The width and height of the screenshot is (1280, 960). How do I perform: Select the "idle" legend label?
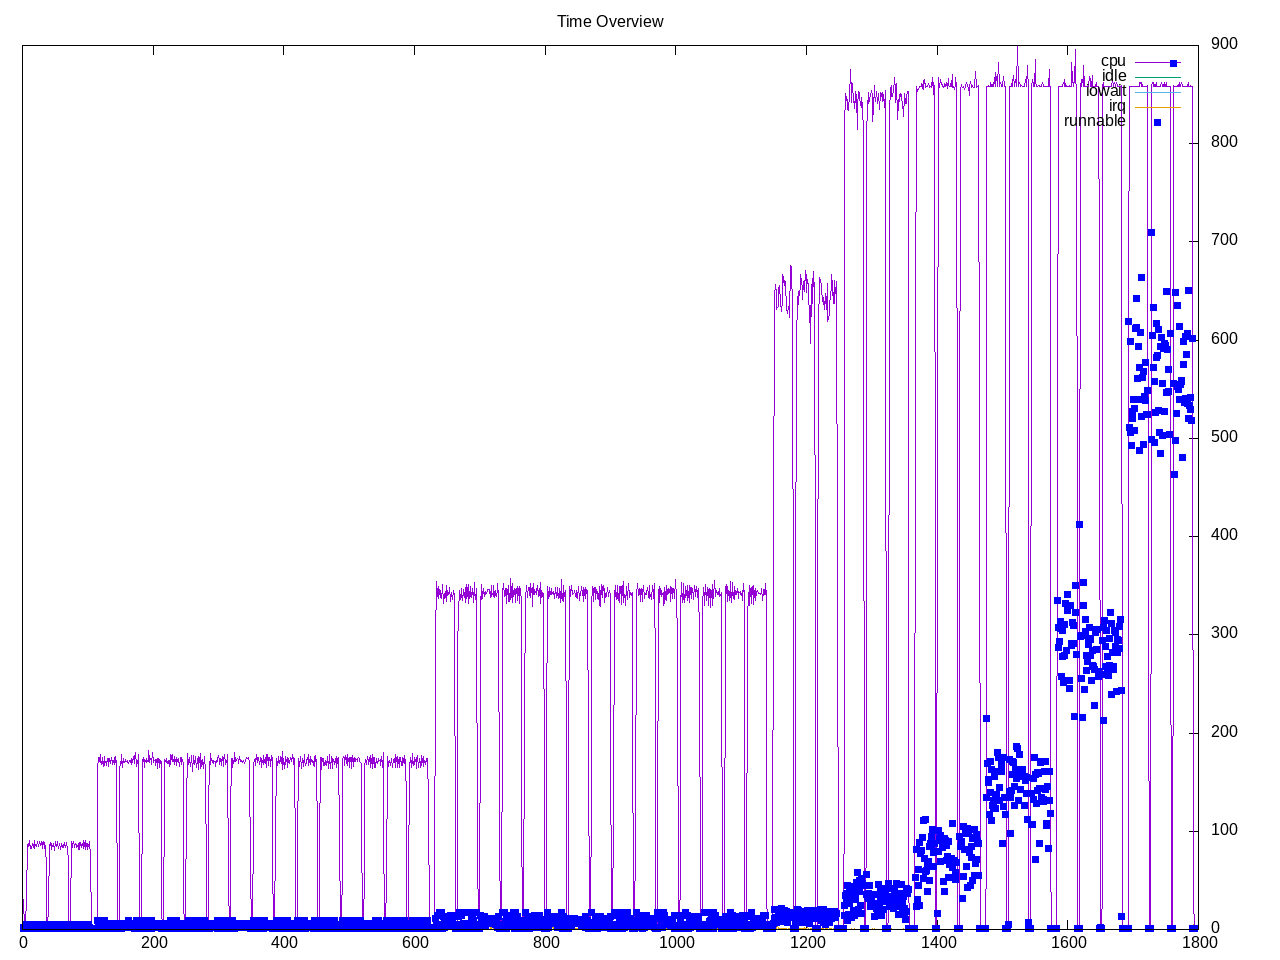[1114, 76]
